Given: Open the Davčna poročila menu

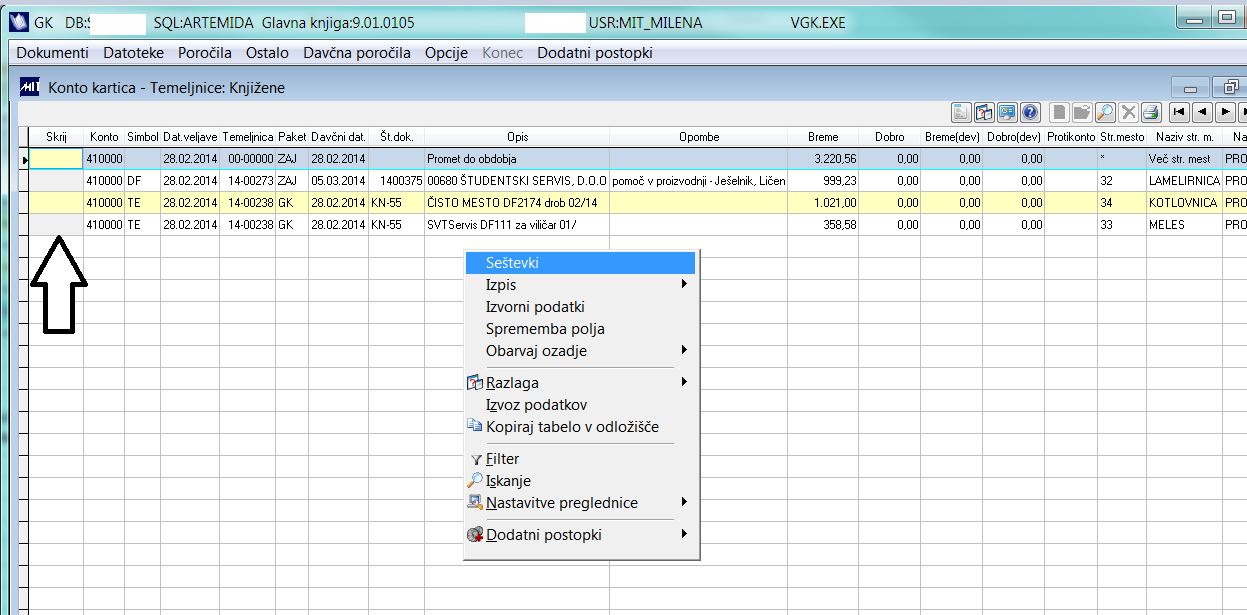Looking at the screenshot, I should 357,53.
